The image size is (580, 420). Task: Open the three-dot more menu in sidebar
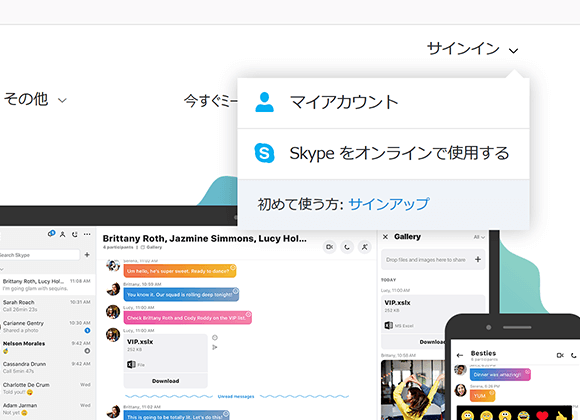pos(87,234)
